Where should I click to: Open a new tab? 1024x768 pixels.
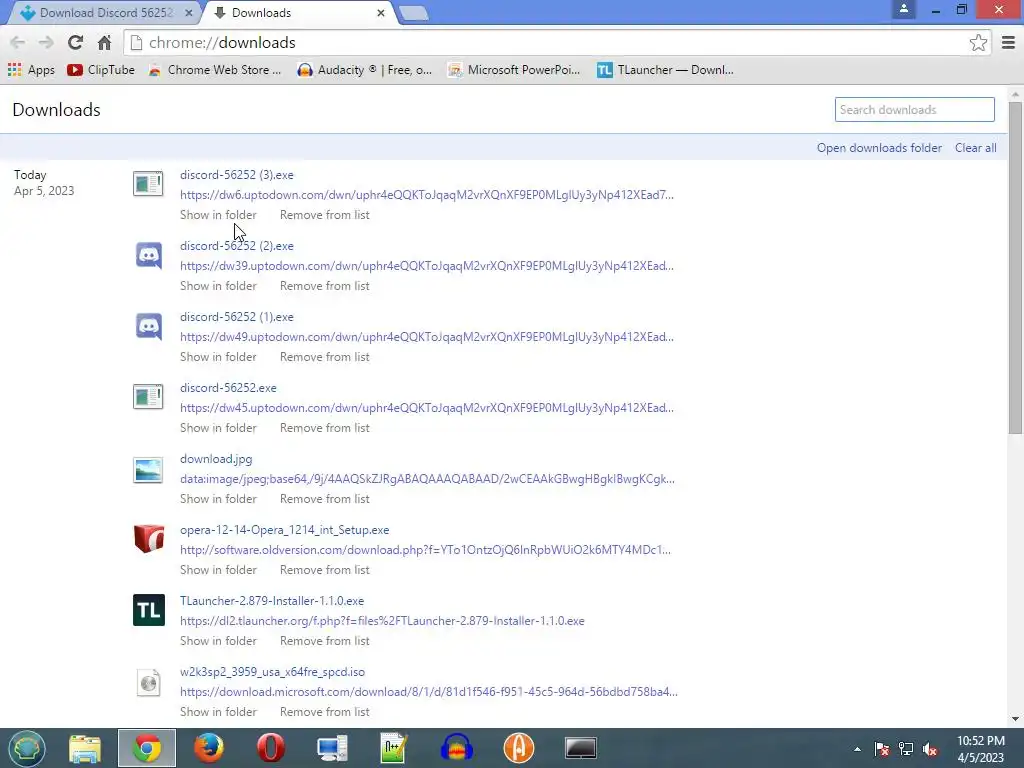pos(413,13)
